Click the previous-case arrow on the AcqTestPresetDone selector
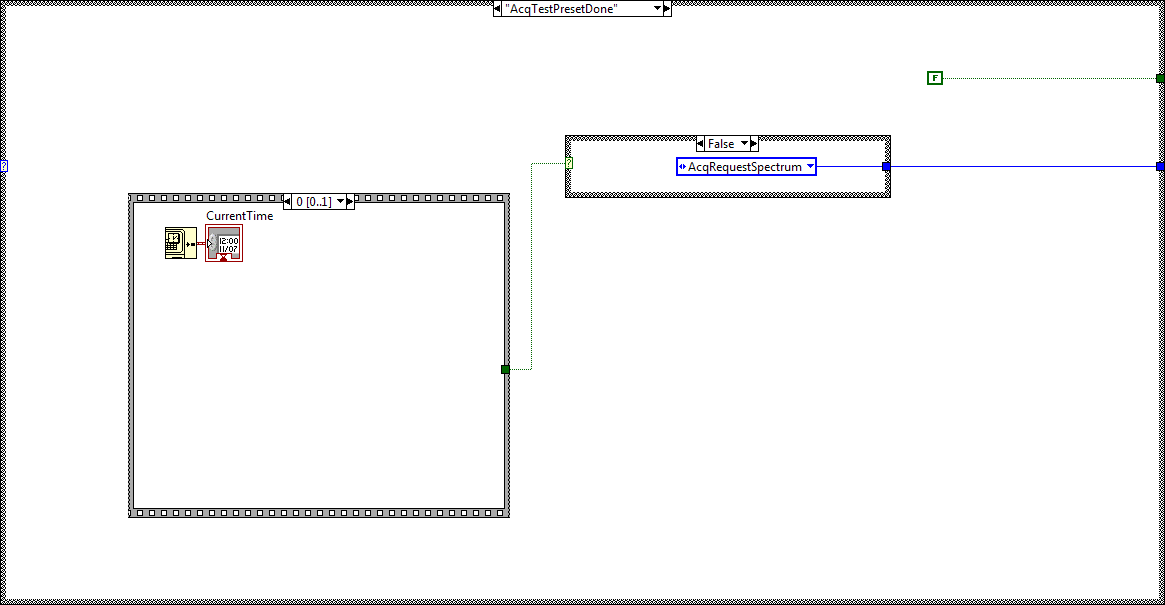The height and width of the screenshot is (605, 1165). 499,8
